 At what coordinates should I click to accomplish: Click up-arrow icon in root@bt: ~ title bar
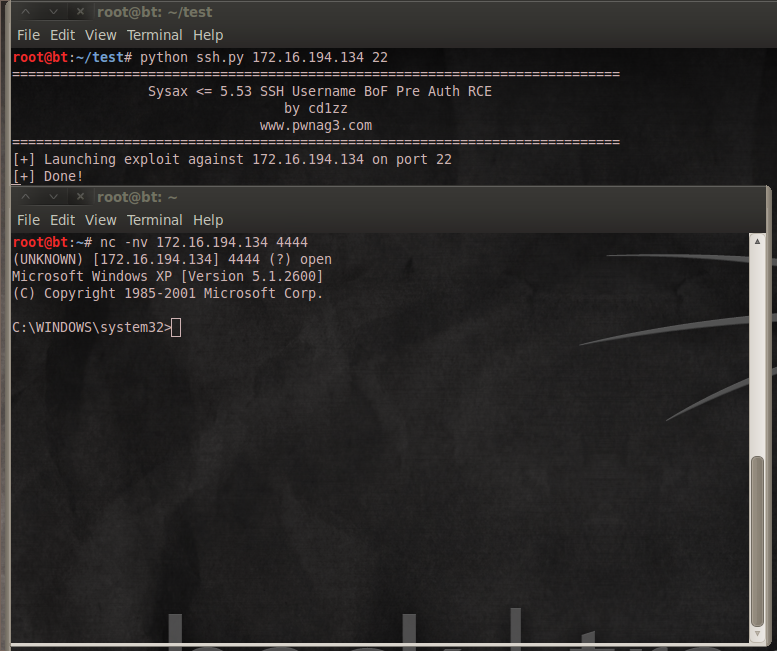(x=26, y=196)
